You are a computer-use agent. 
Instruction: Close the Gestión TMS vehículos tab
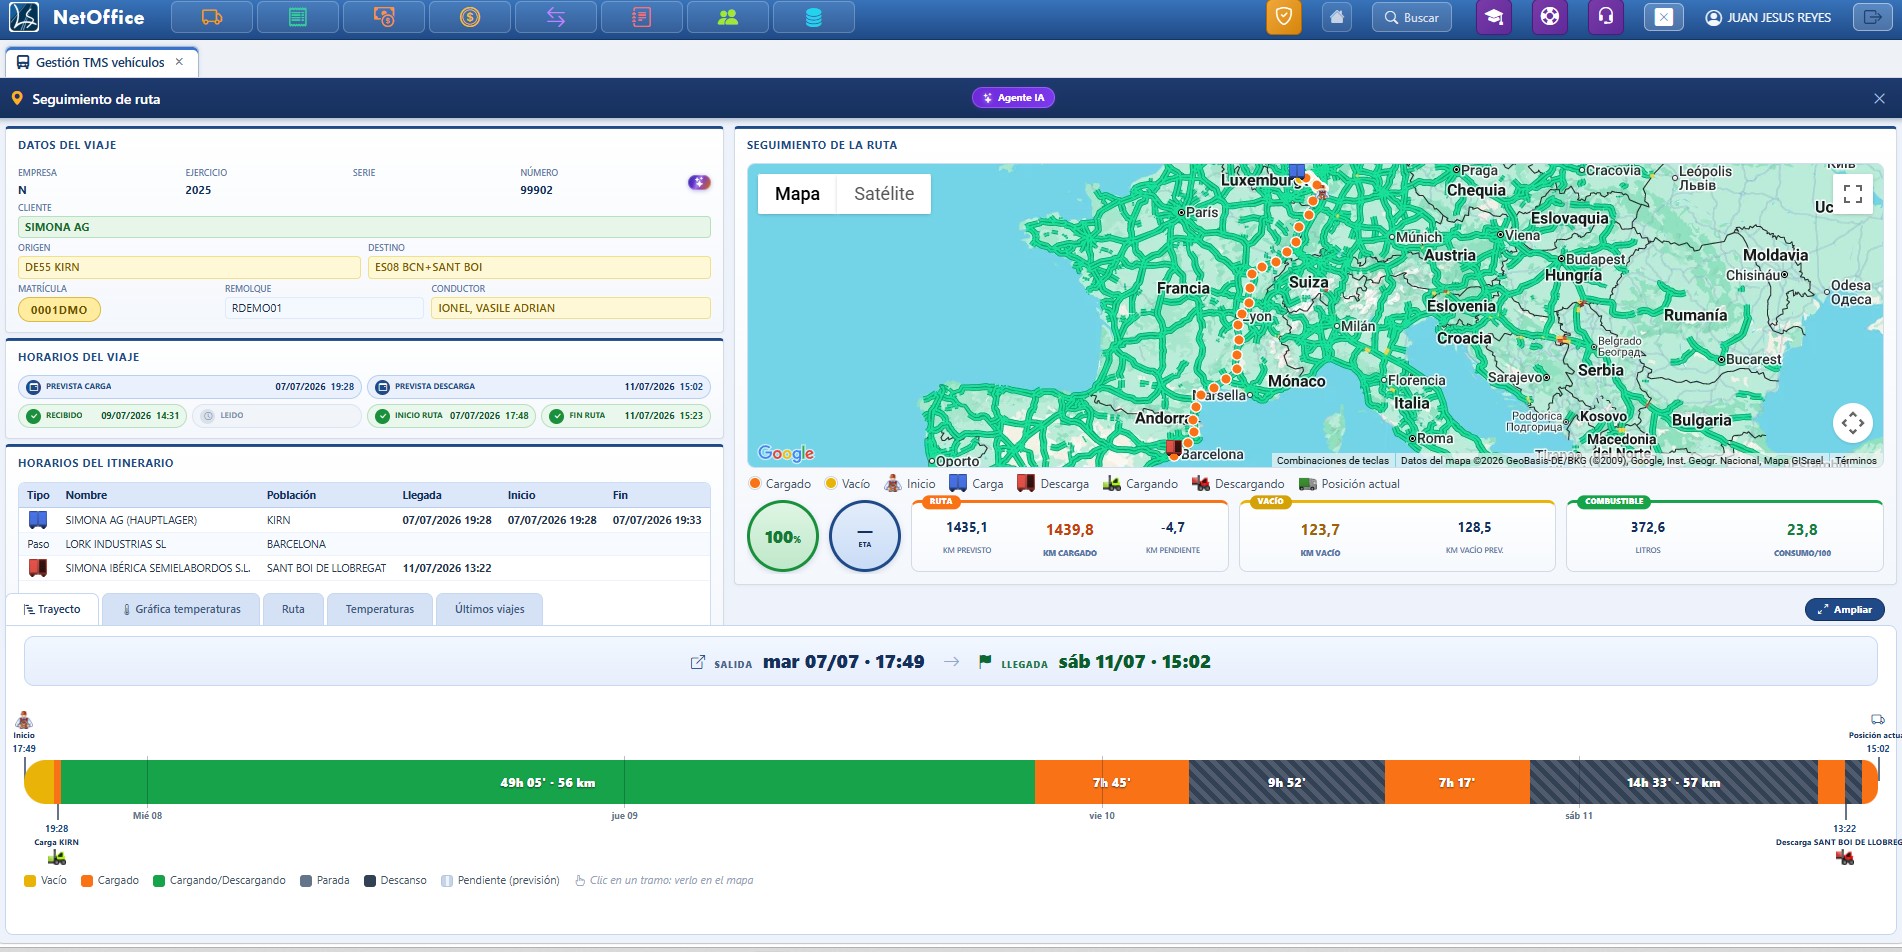point(179,62)
